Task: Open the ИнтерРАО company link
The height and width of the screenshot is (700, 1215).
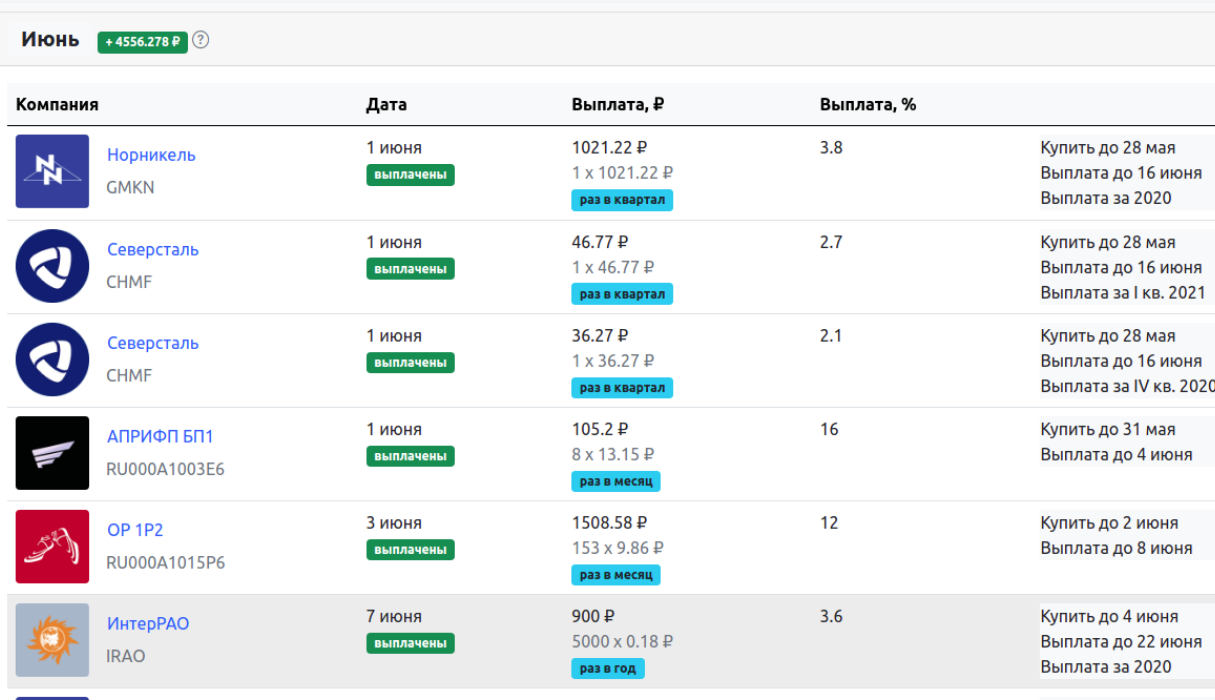Action: (148, 624)
